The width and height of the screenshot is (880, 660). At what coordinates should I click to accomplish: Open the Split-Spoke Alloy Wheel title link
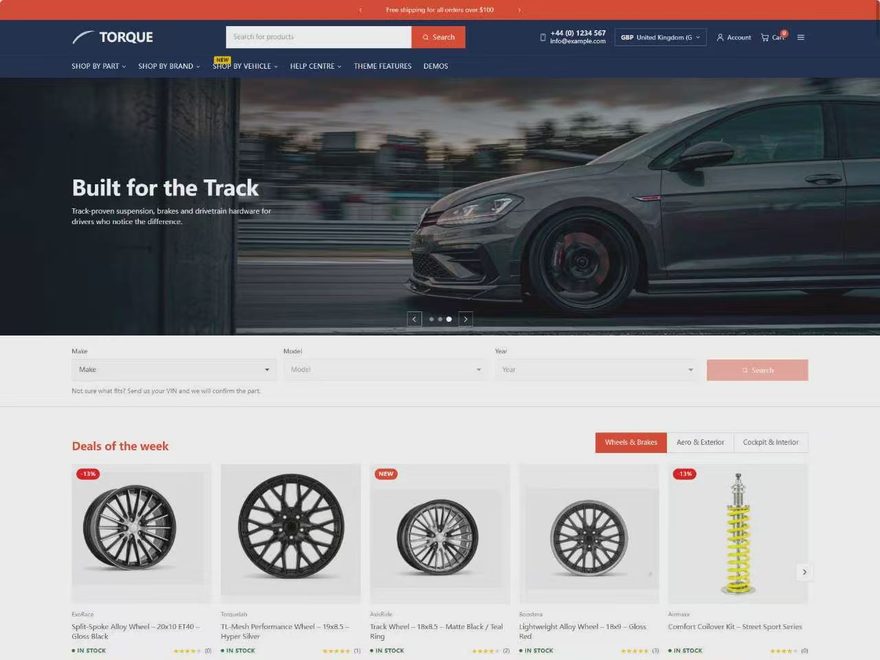[136, 631]
